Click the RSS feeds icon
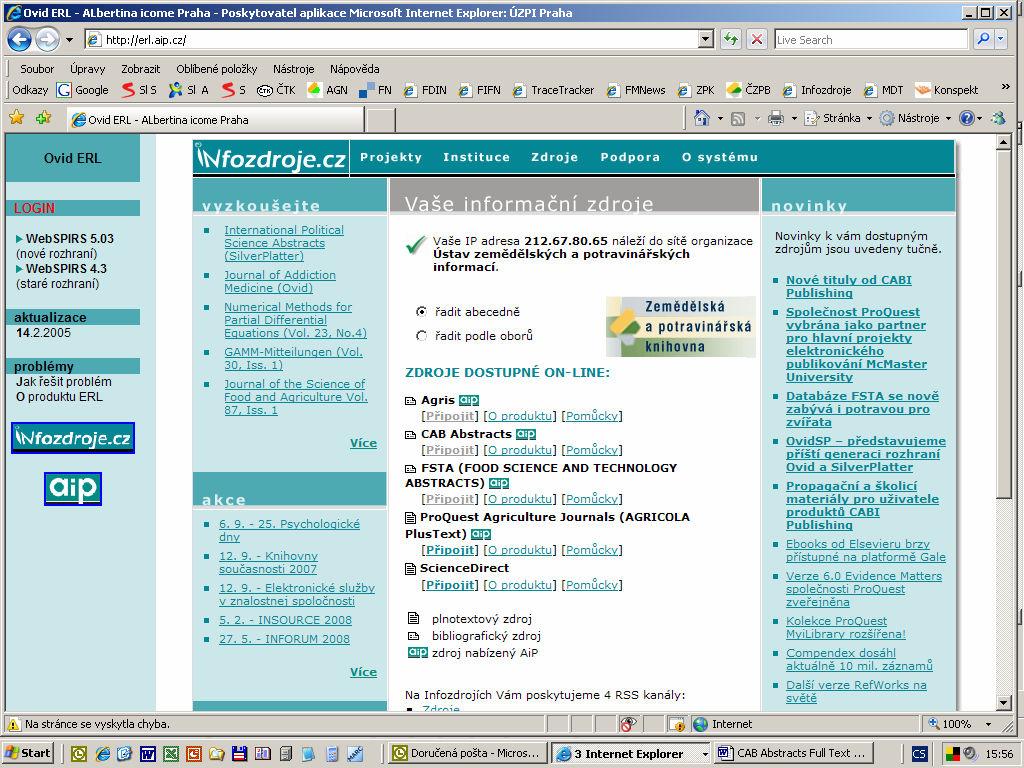The image size is (1024, 768). pyautogui.click(x=738, y=118)
